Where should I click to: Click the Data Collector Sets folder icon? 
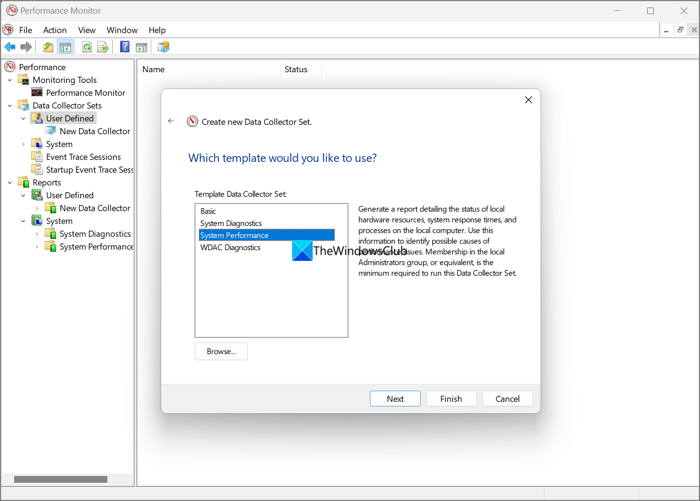point(23,105)
